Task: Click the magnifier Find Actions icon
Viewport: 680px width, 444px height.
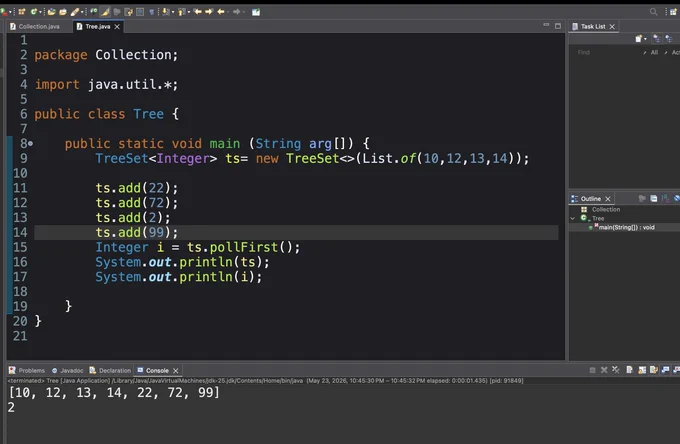Action: click(654, 12)
